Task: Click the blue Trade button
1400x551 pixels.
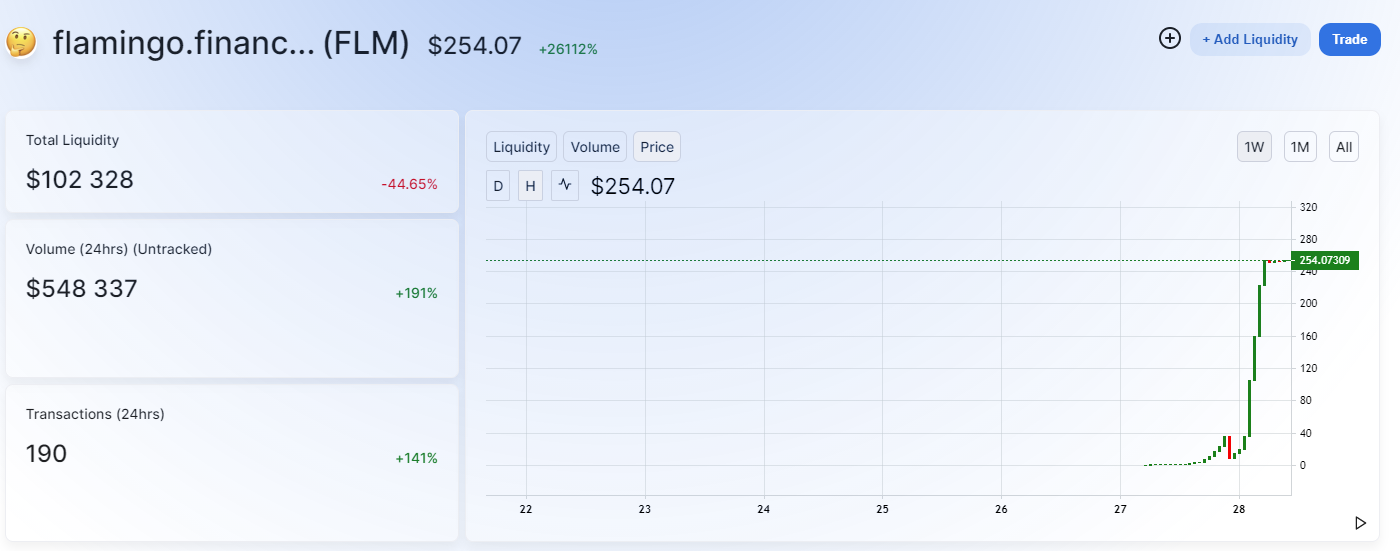Action: [x=1349, y=39]
